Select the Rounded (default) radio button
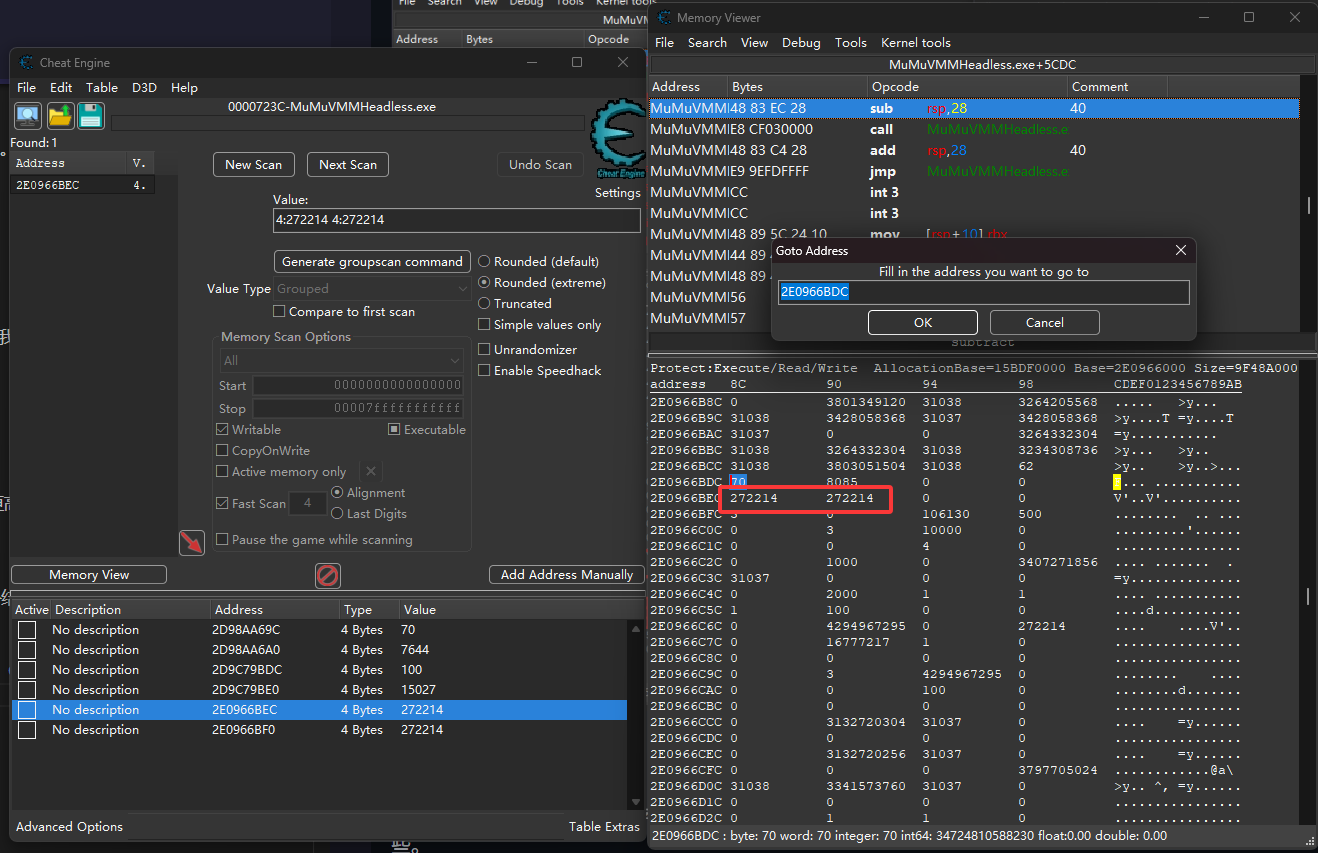The height and width of the screenshot is (853, 1318). click(x=484, y=262)
